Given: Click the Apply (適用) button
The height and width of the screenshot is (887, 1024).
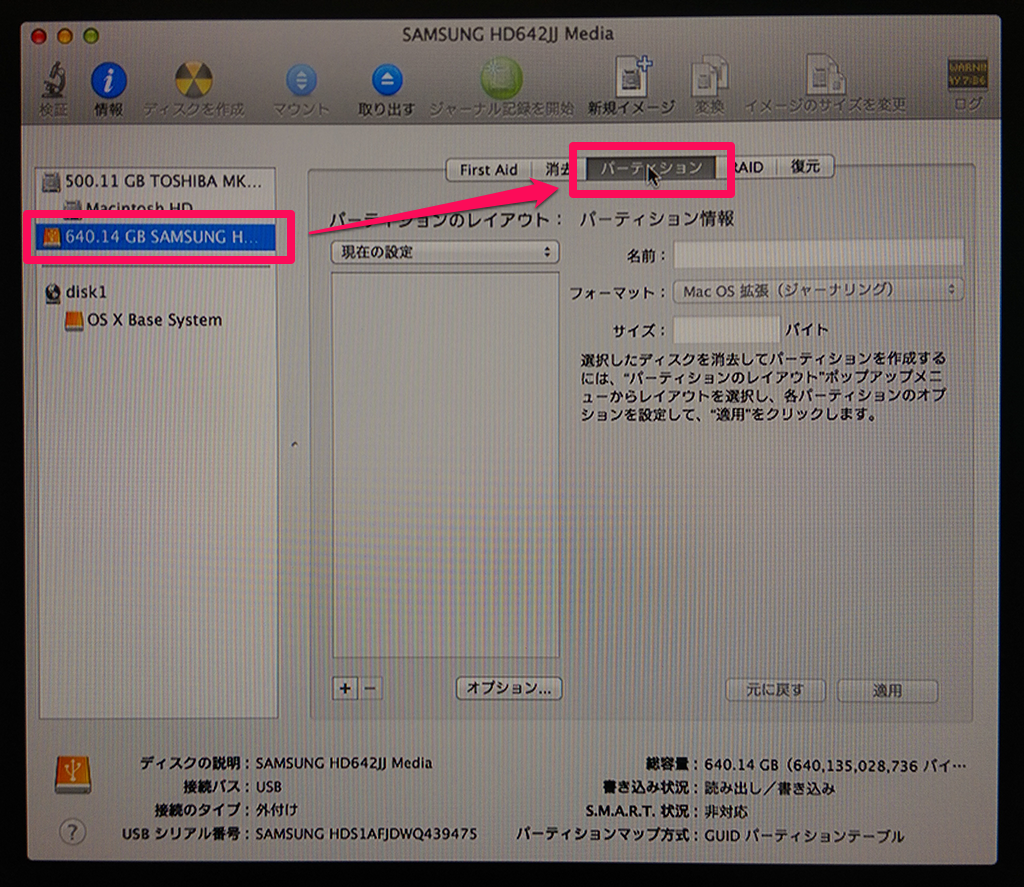Looking at the screenshot, I should coord(888,690).
